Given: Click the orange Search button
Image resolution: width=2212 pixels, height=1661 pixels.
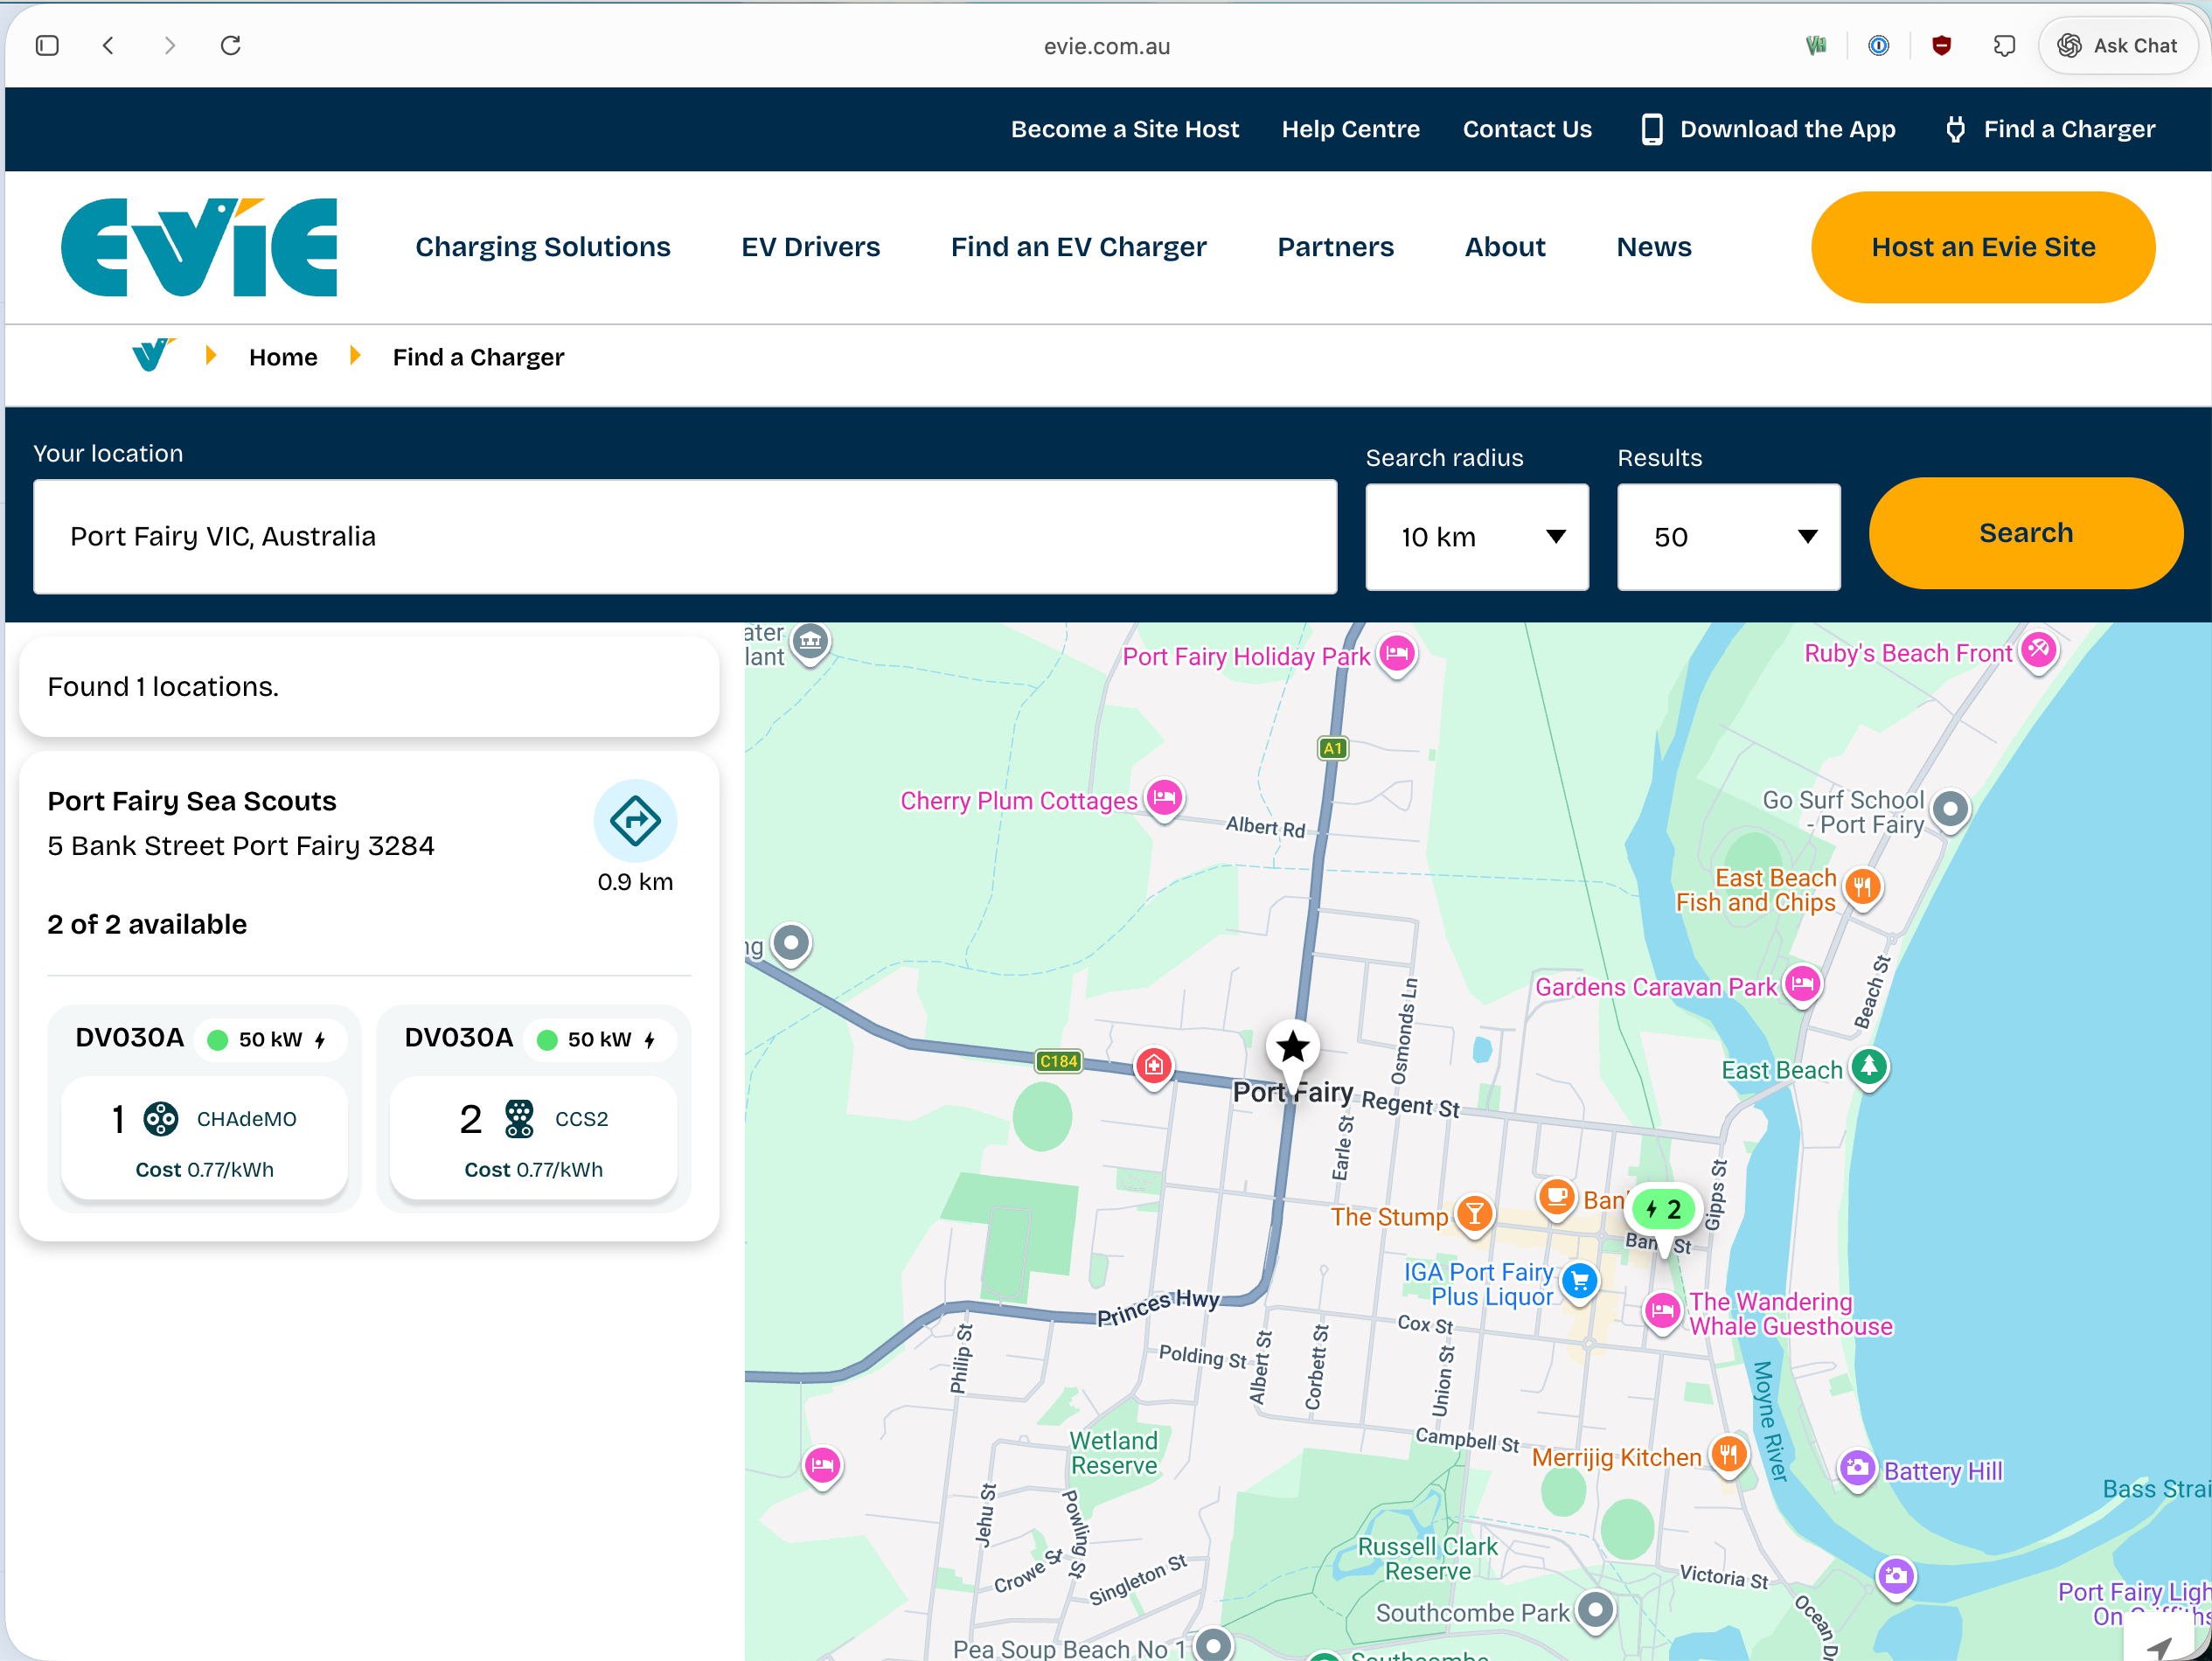Looking at the screenshot, I should tap(2026, 533).
